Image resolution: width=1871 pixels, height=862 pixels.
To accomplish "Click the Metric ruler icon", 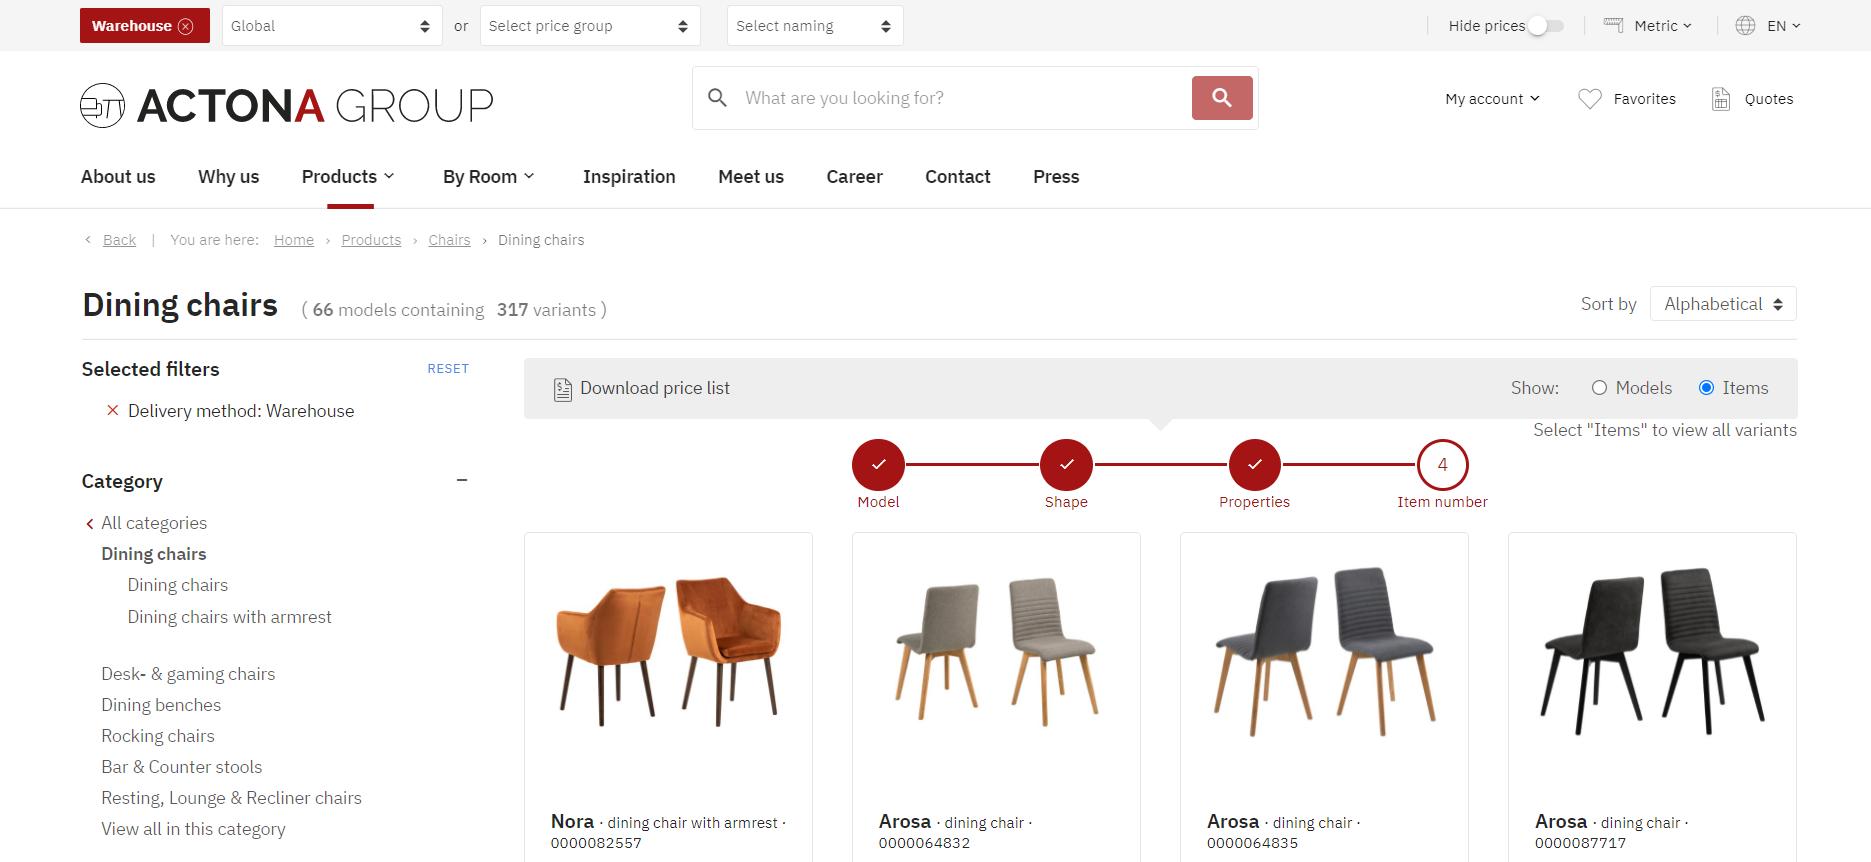I will [1613, 26].
